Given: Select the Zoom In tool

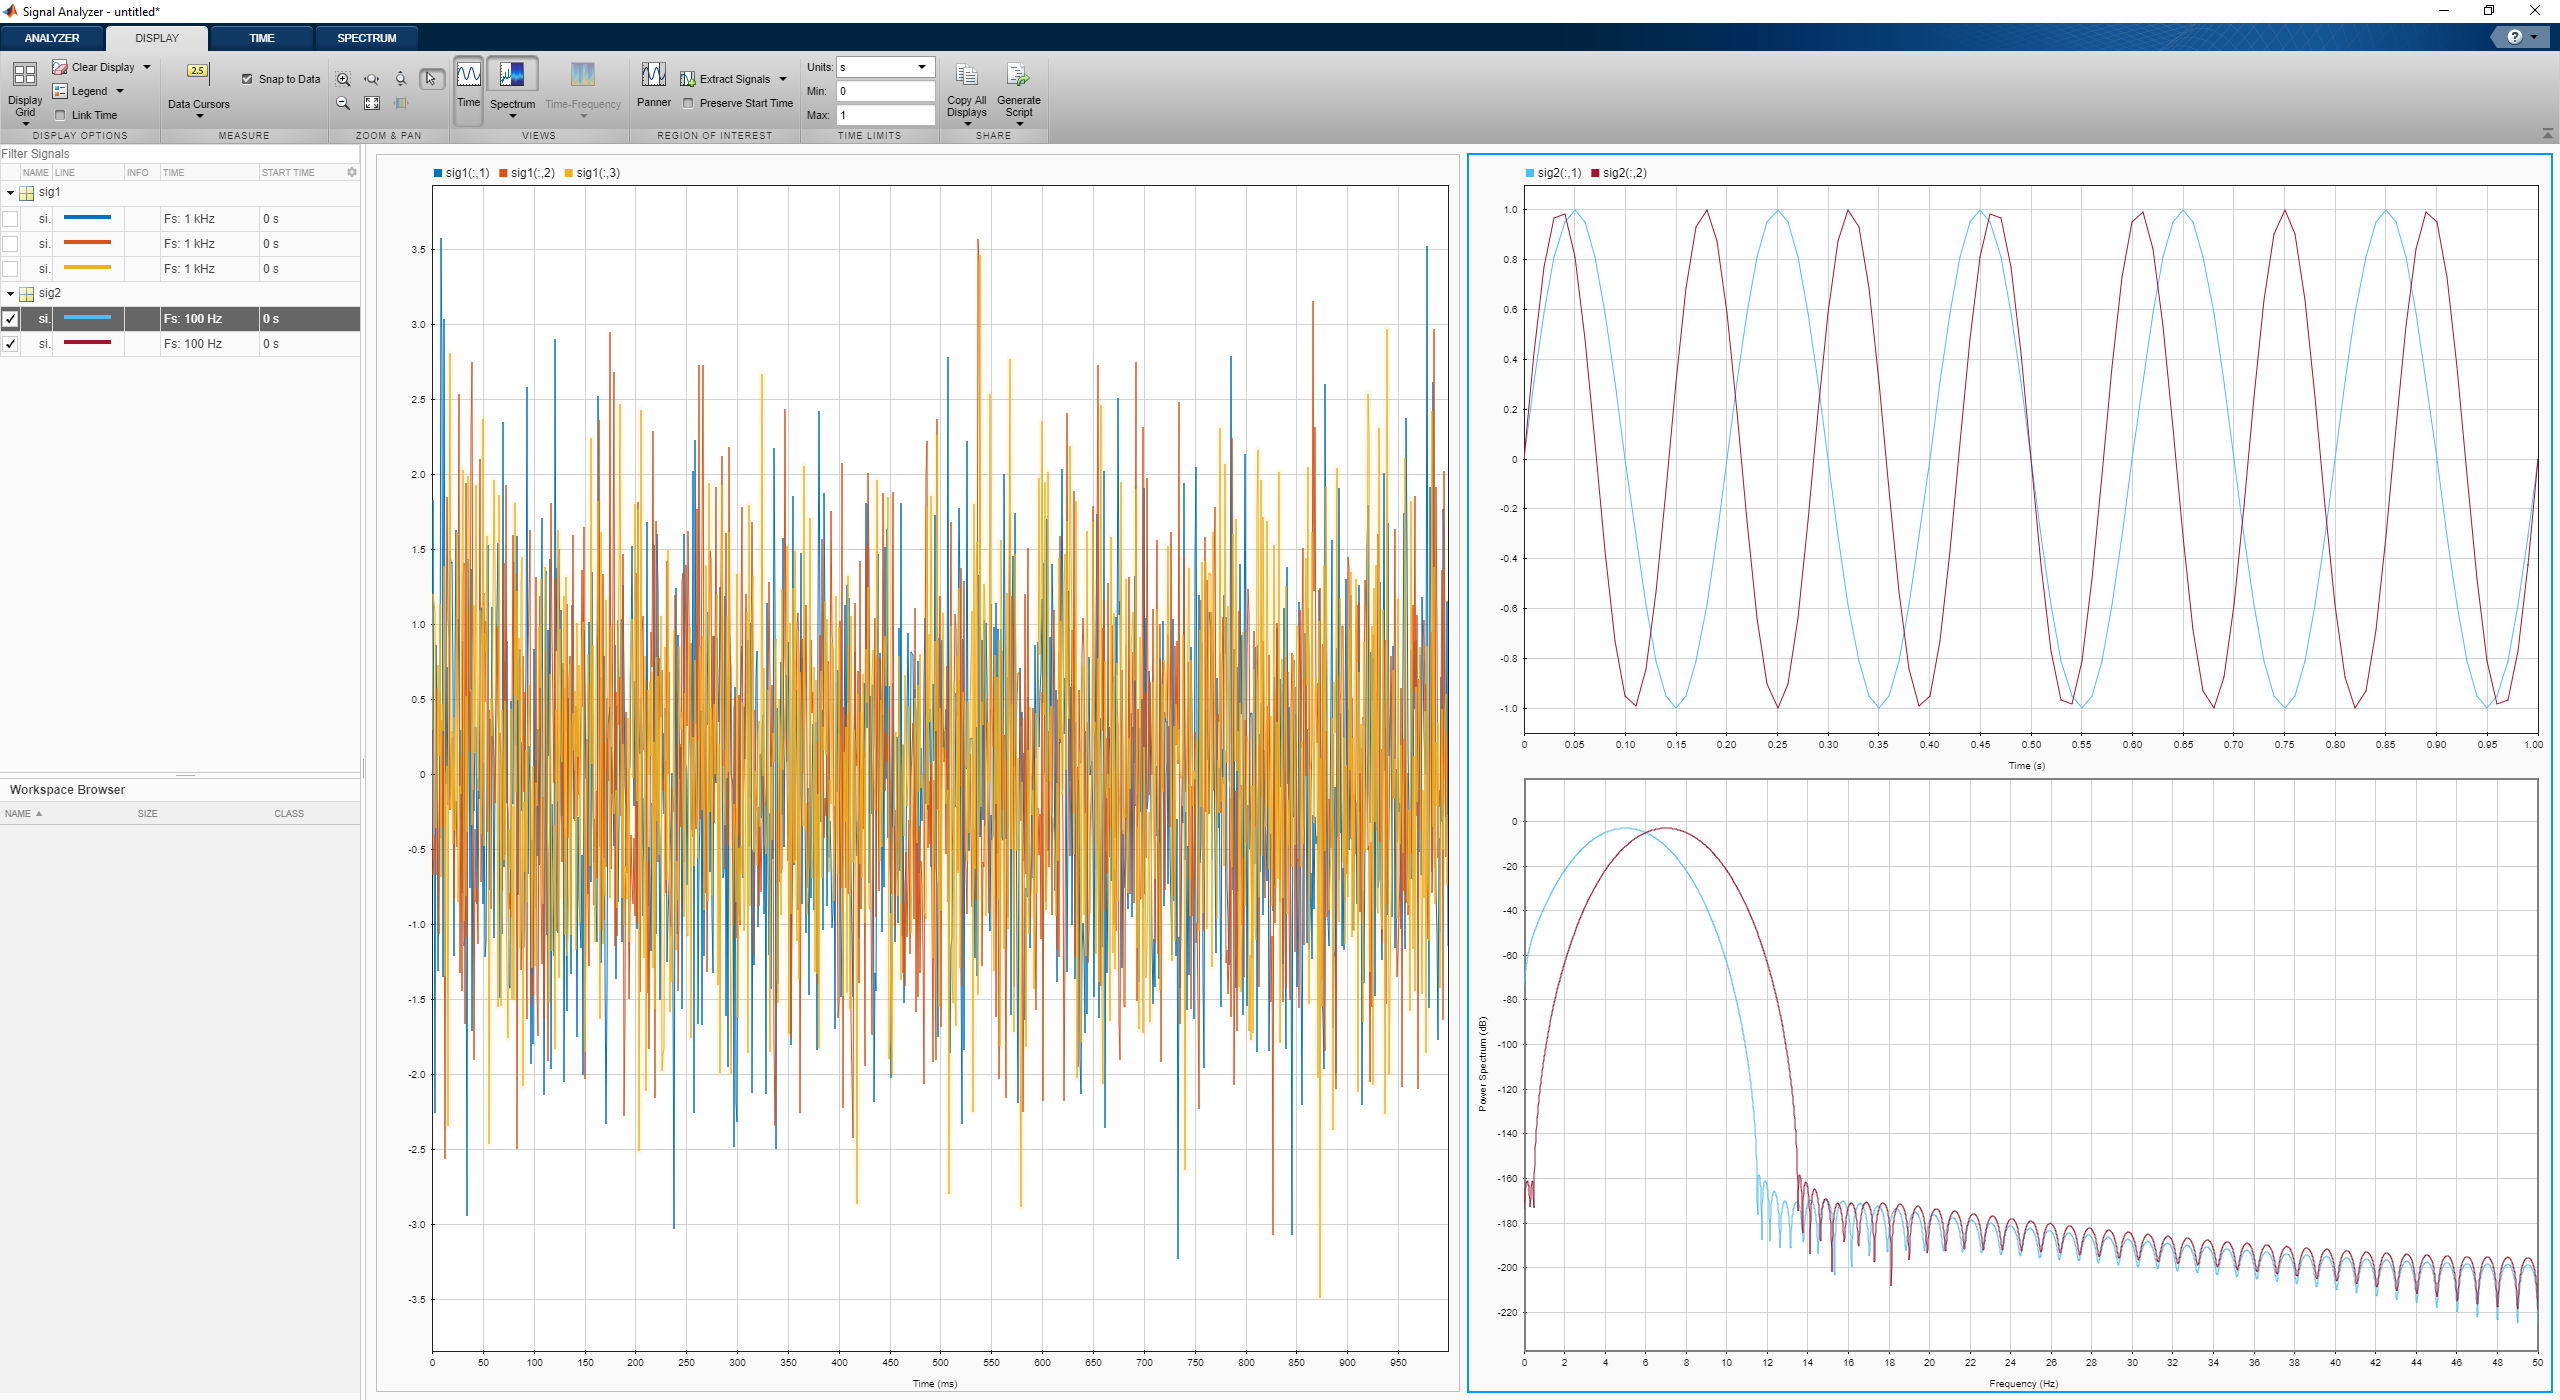Looking at the screenshot, I should click(x=343, y=79).
